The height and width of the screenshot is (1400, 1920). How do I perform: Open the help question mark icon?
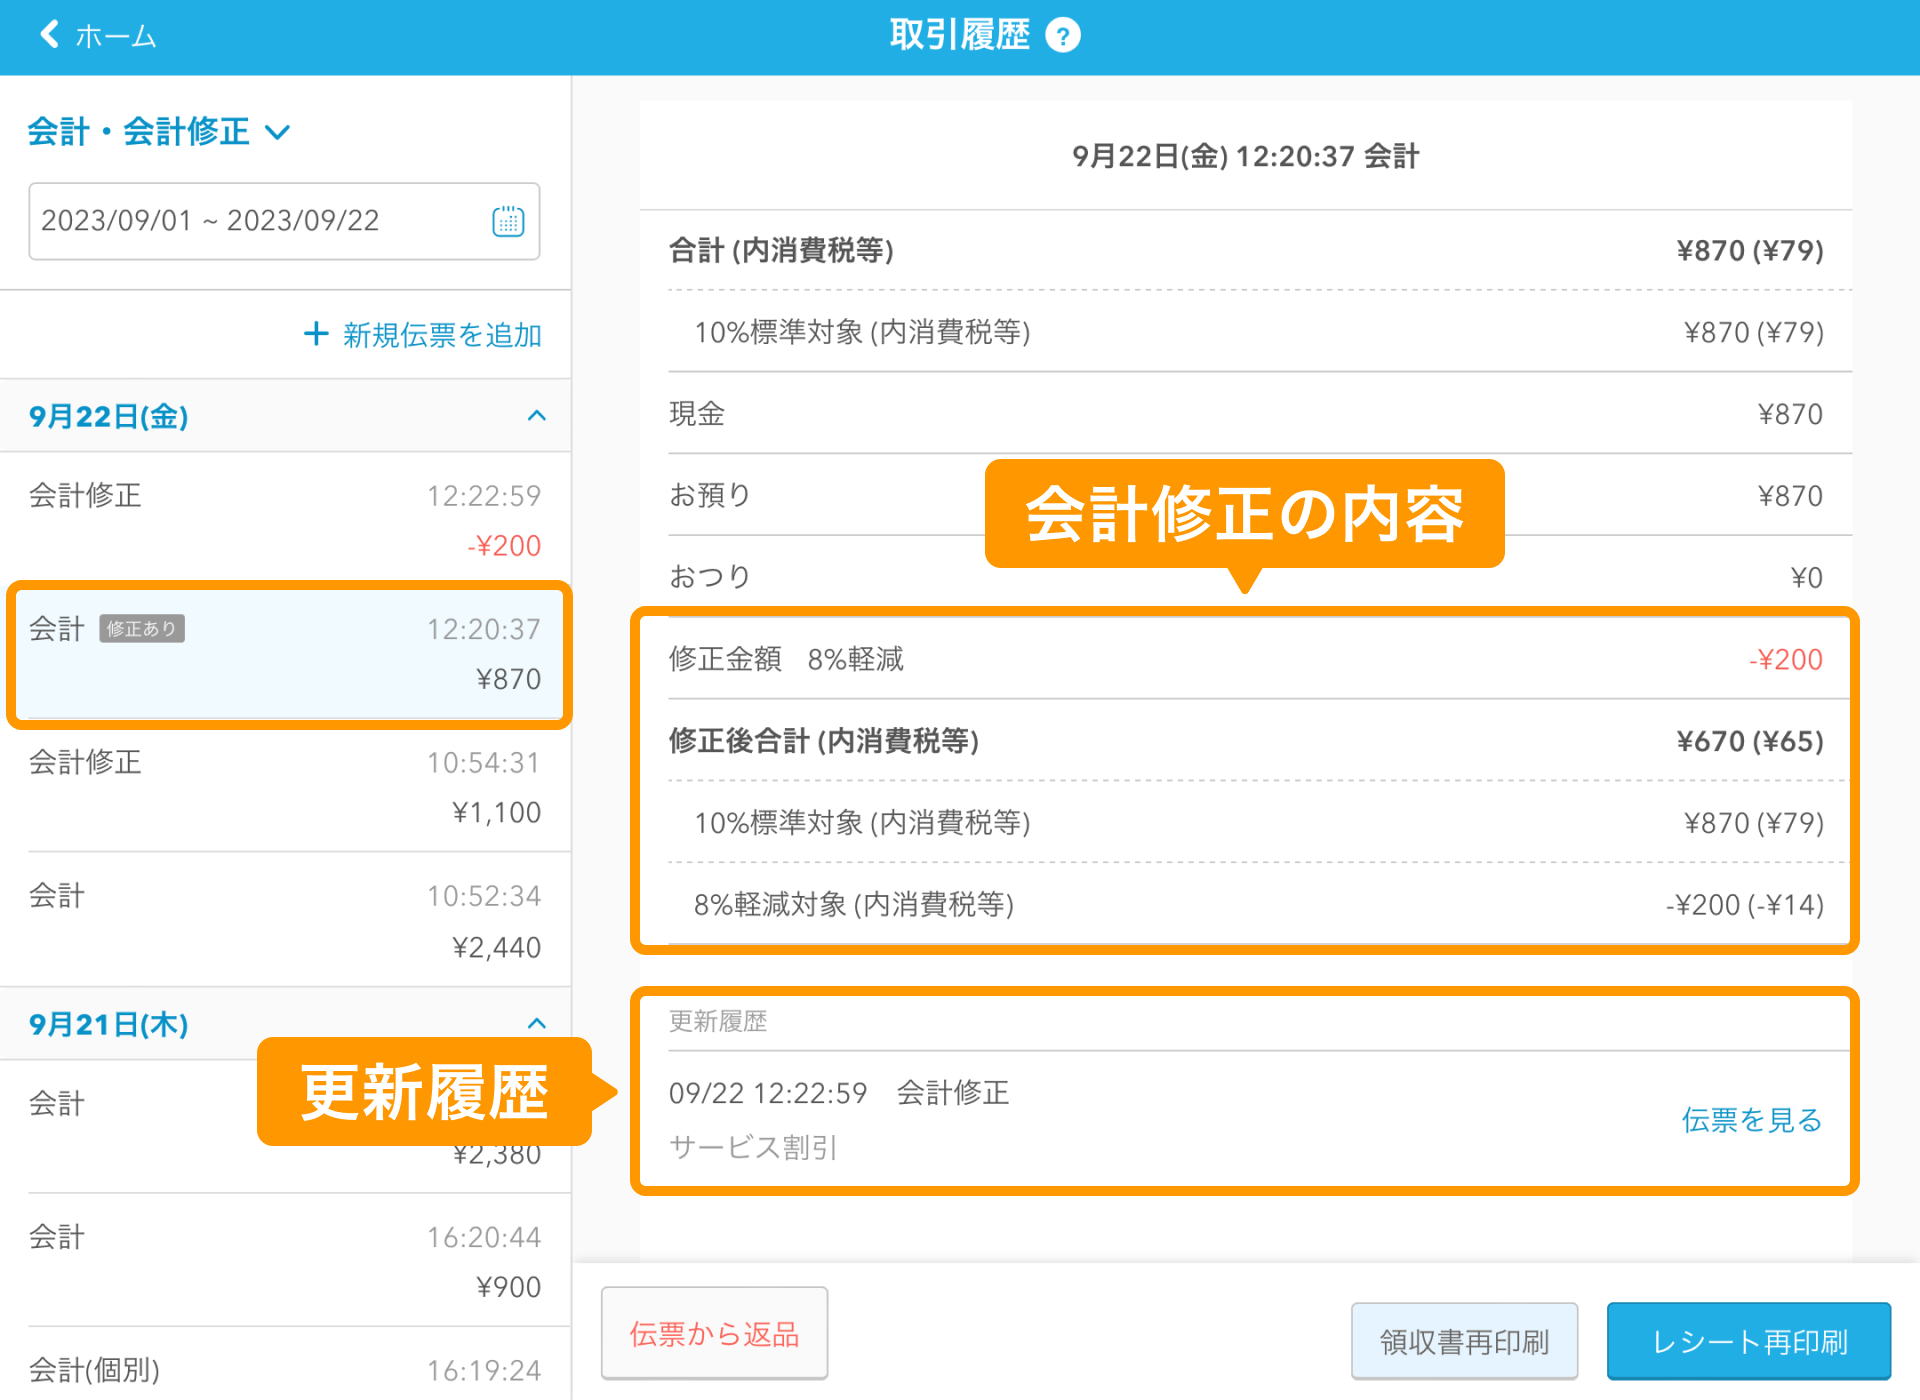(x=1062, y=36)
